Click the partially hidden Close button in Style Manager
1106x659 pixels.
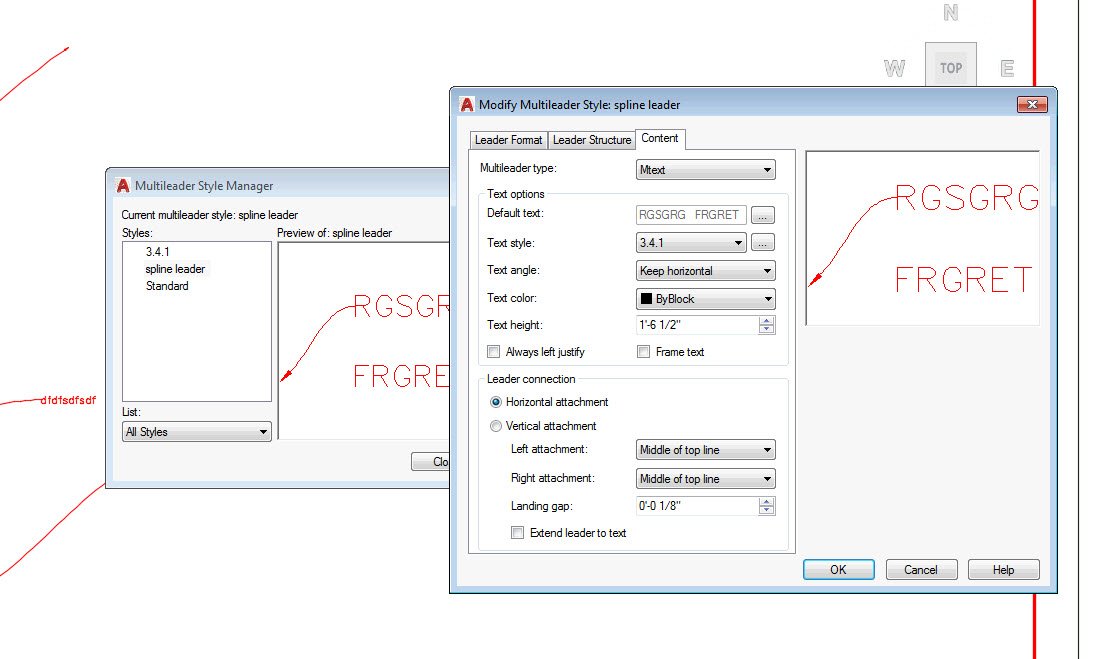(x=431, y=461)
